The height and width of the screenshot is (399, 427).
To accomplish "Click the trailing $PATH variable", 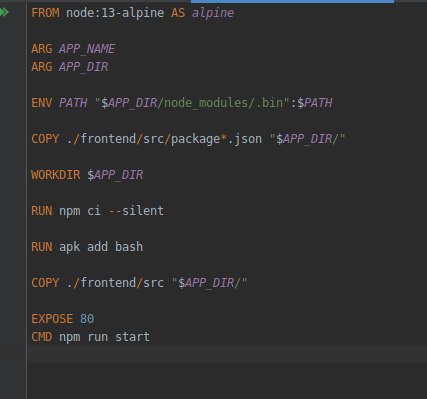I will 315,103.
